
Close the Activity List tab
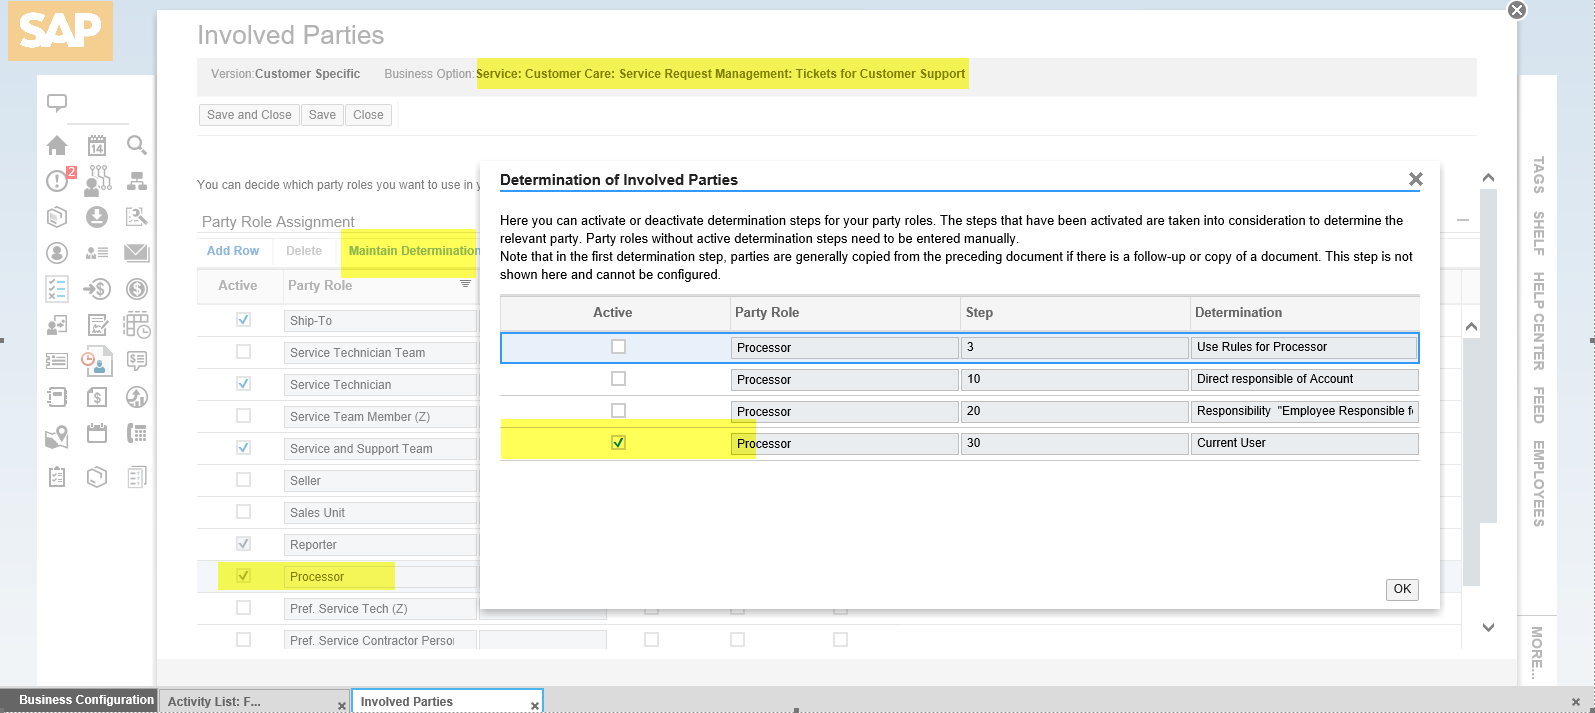[342, 706]
